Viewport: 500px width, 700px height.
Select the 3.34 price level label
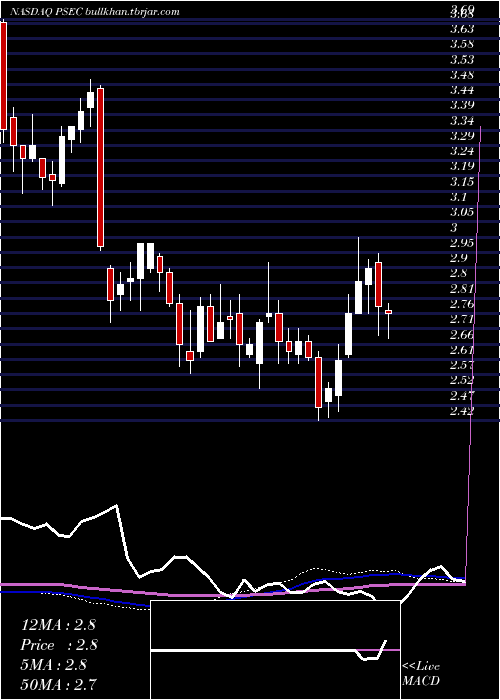[462, 121]
